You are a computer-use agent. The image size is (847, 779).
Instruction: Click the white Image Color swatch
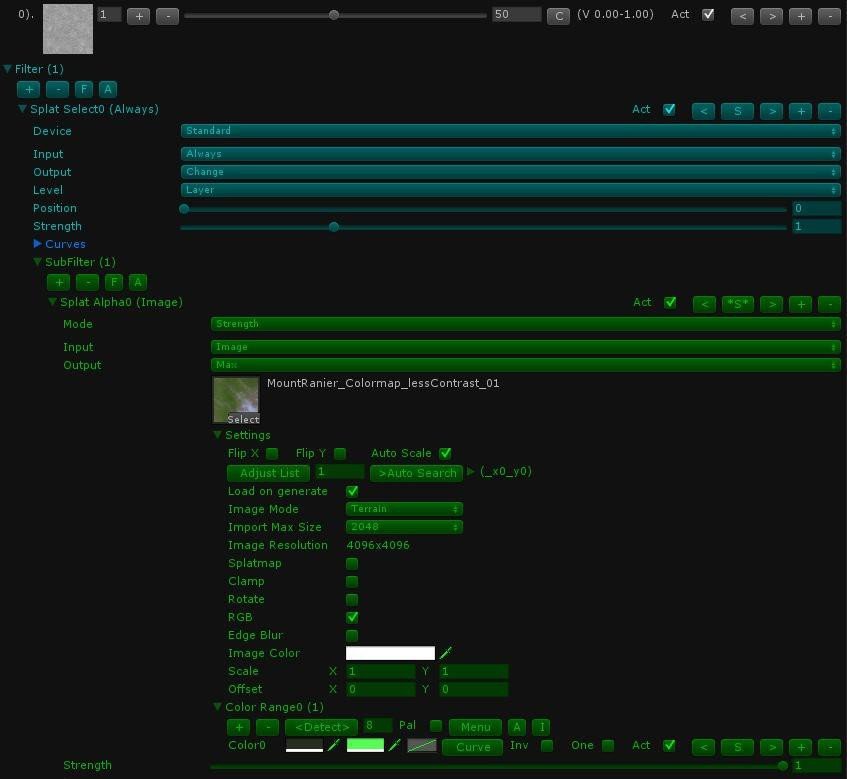pyautogui.click(x=390, y=653)
